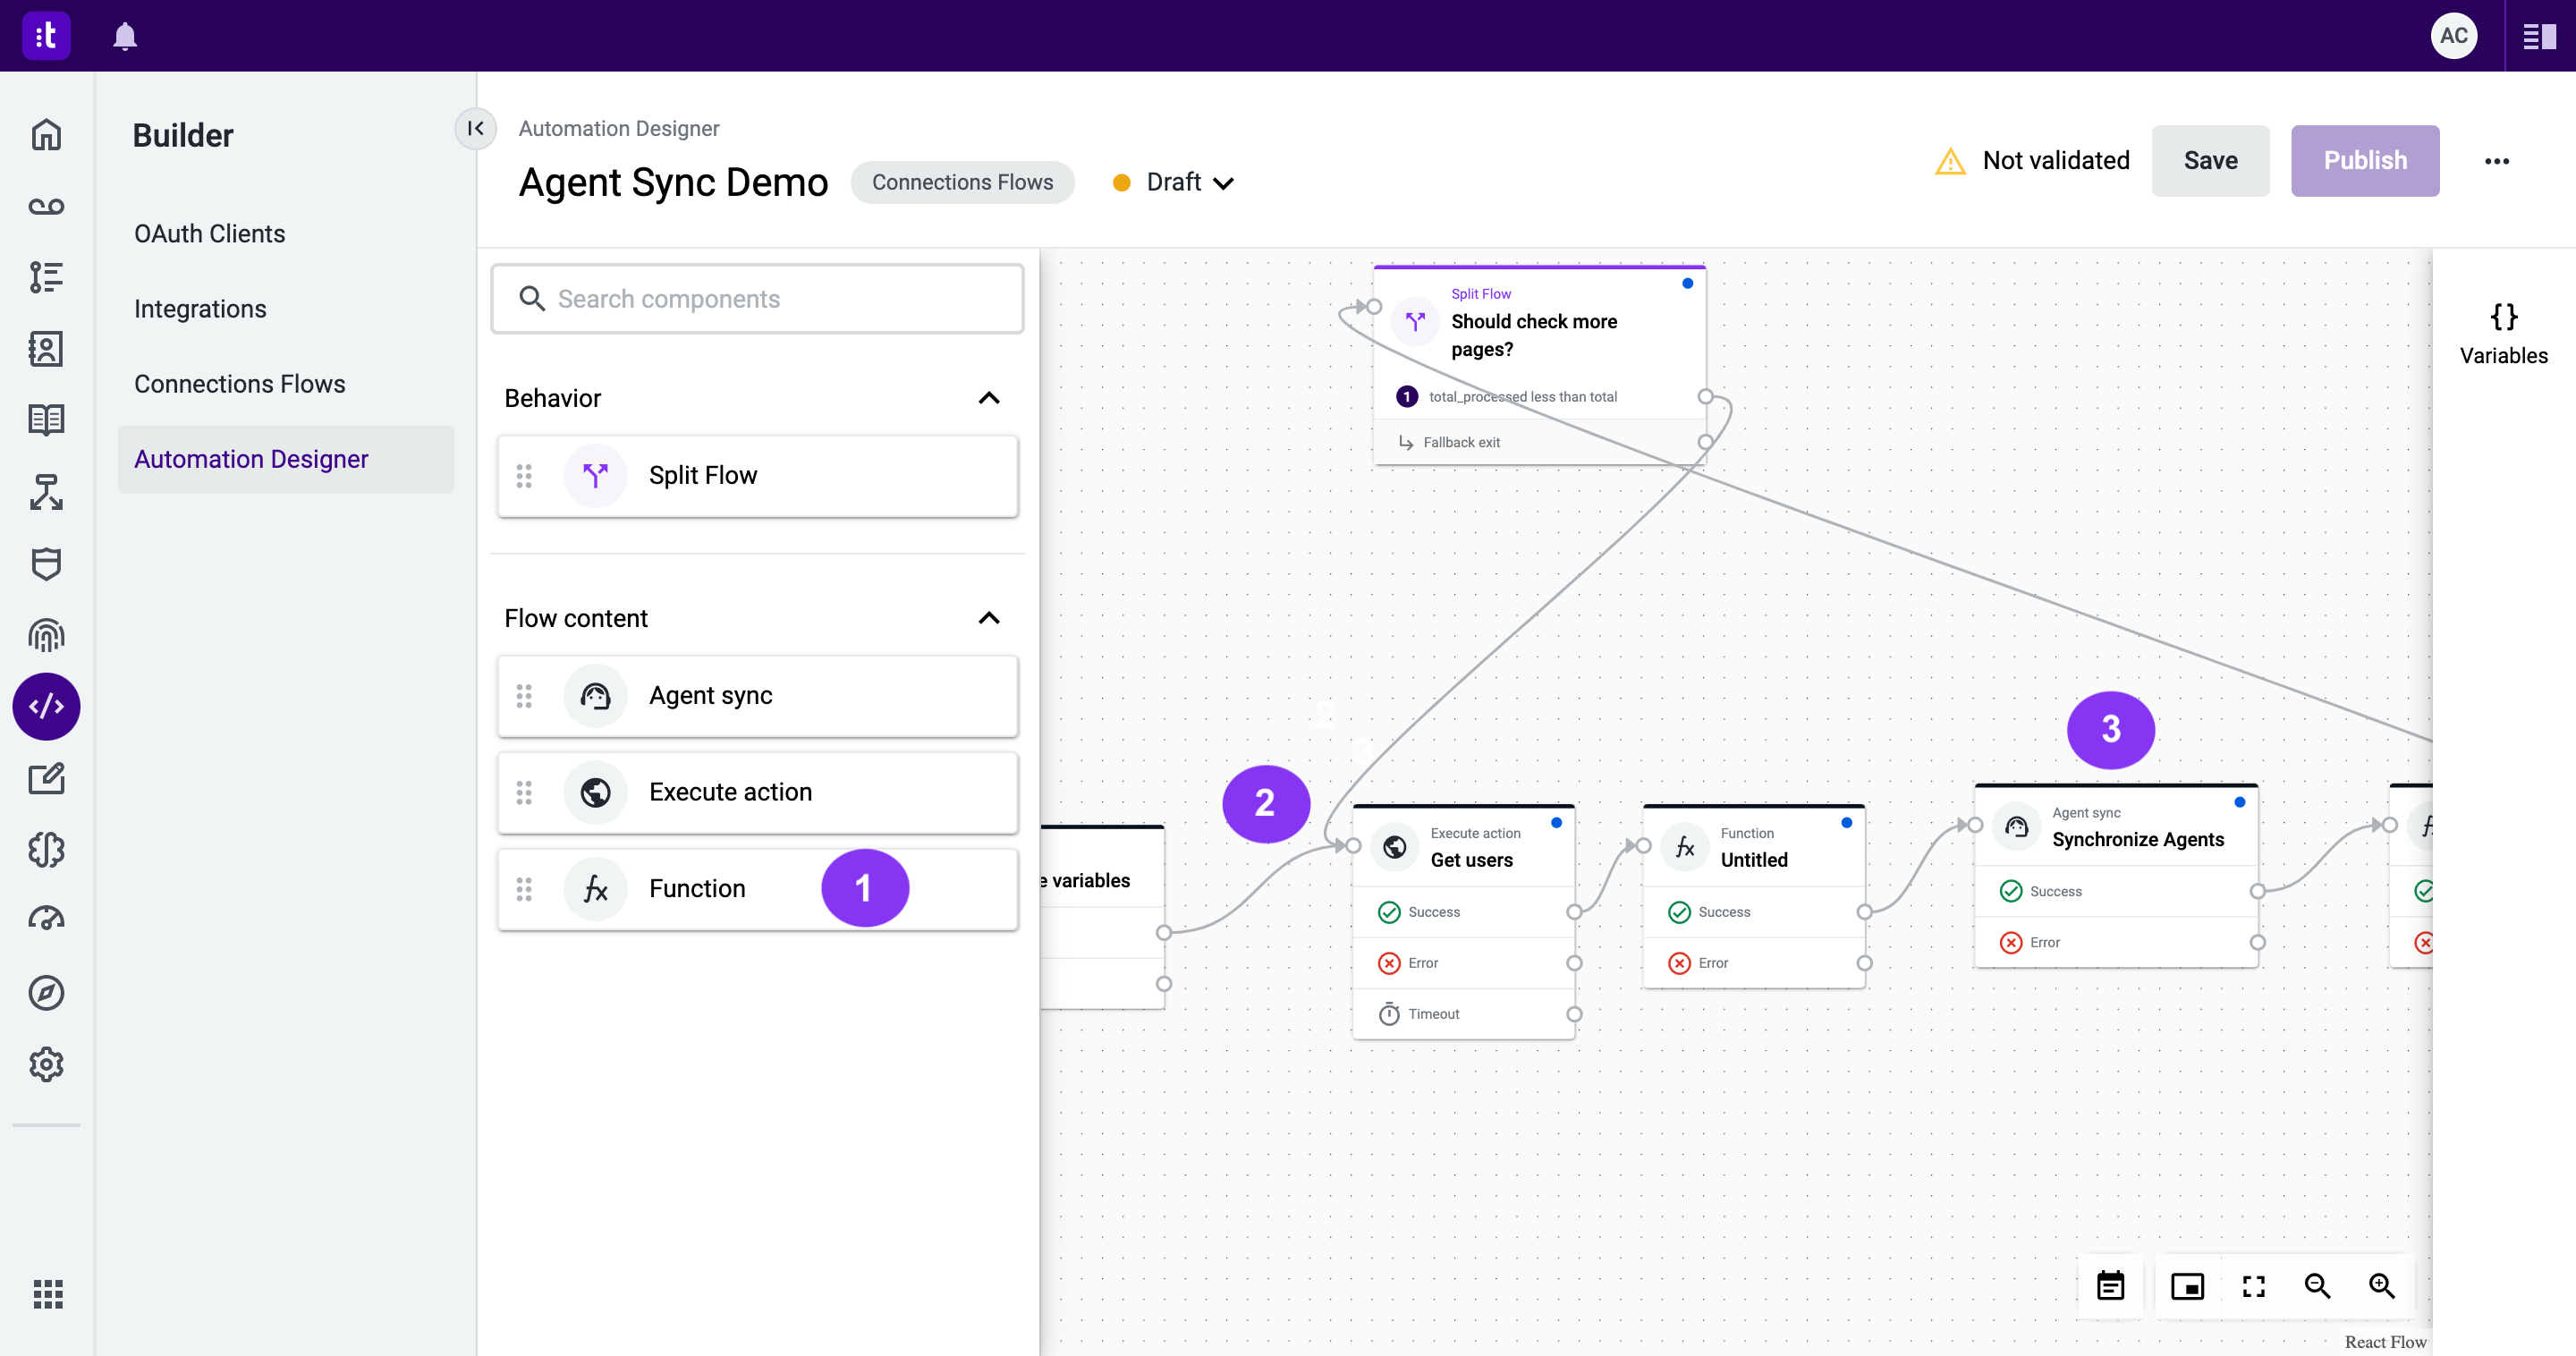The height and width of the screenshot is (1356, 2576).
Task: Click the Get users Error output handle
Action: pyautogui.click(x=1573, y=963)
